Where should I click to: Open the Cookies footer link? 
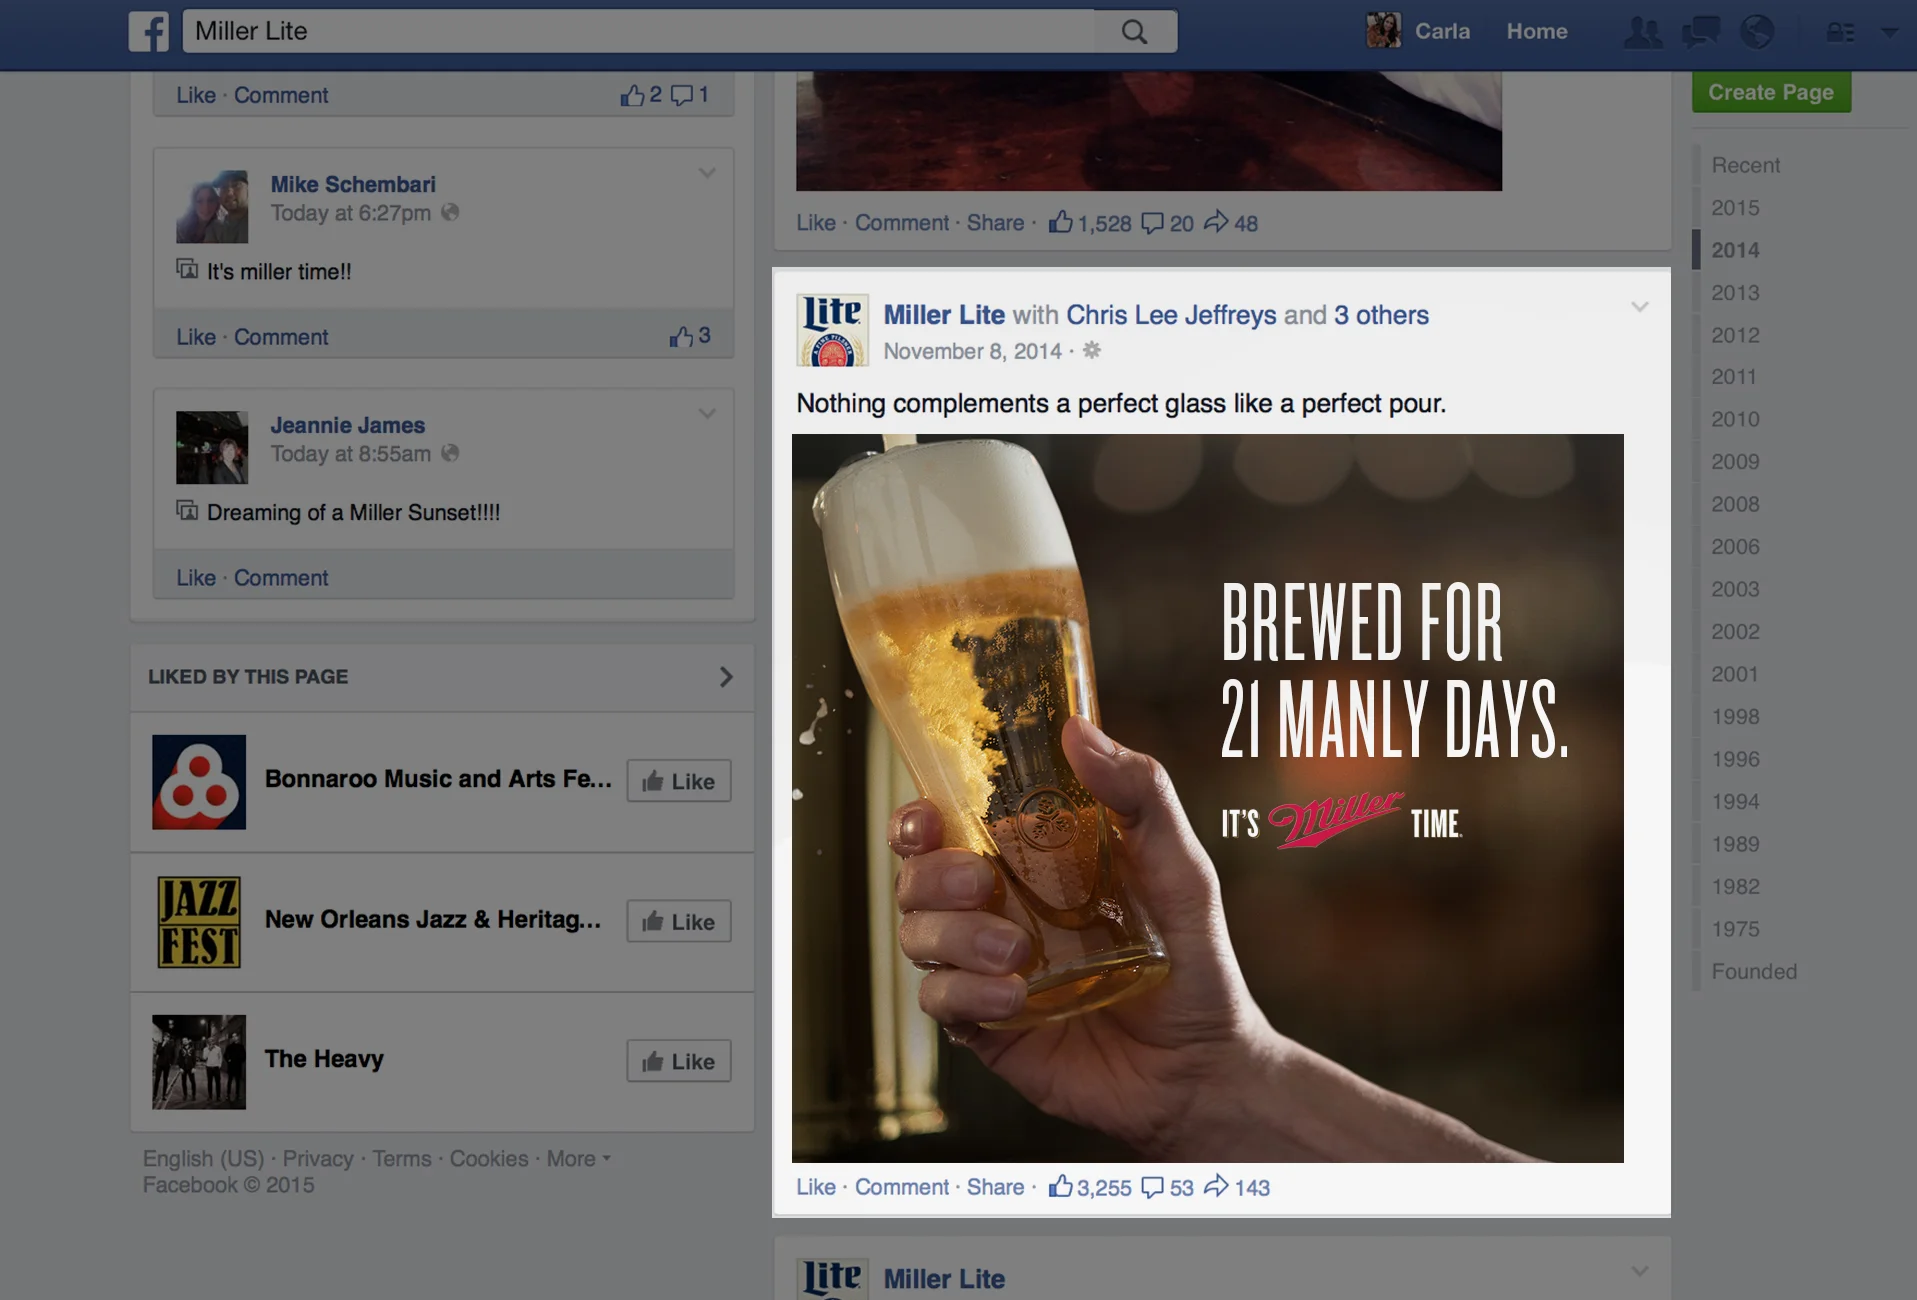click(x=489, y=1159)
